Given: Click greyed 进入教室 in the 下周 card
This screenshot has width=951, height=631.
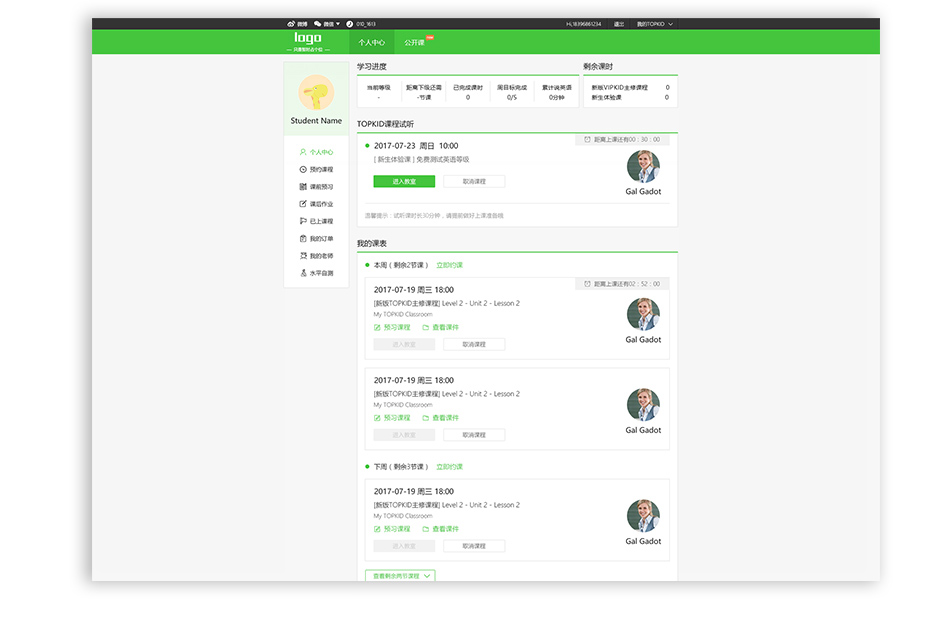Looking at the screenshot, I should (404, 546).
